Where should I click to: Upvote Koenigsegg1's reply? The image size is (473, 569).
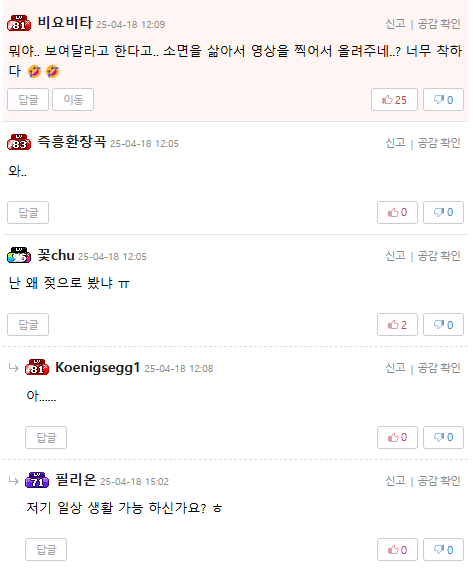tap(397, 437)
